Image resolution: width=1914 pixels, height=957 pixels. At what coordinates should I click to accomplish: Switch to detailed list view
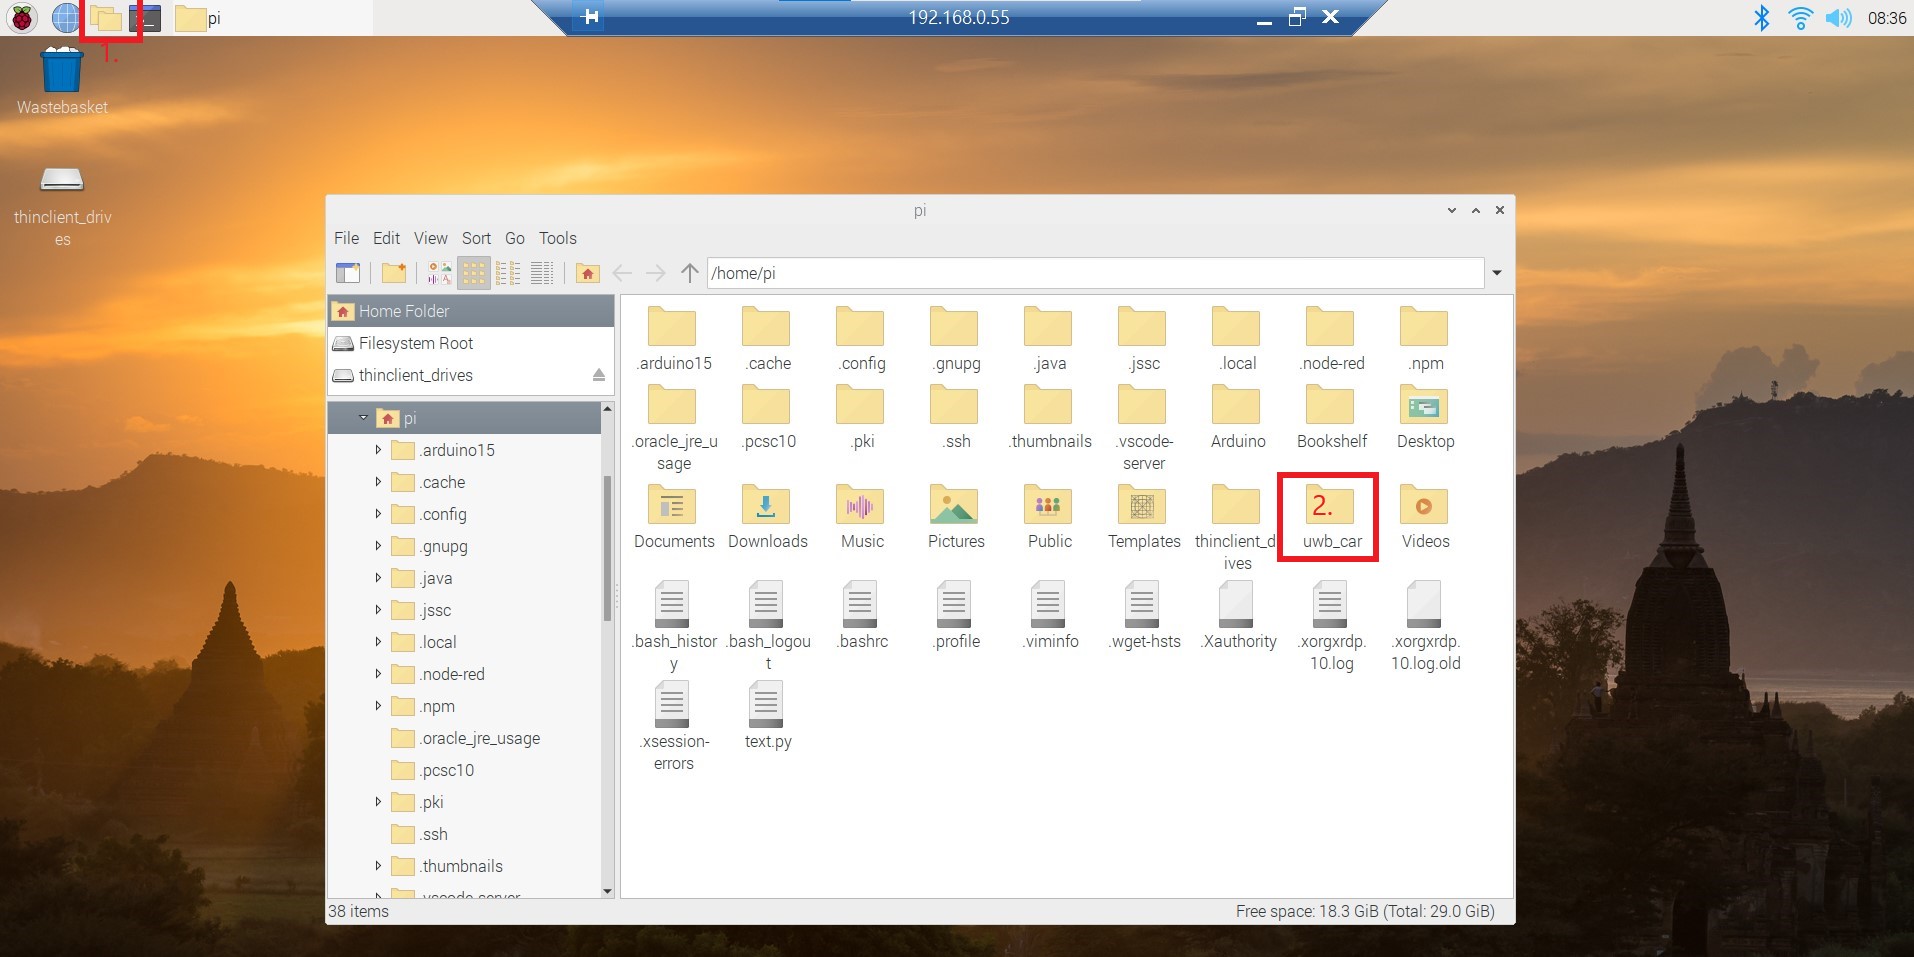coord(542,273)
